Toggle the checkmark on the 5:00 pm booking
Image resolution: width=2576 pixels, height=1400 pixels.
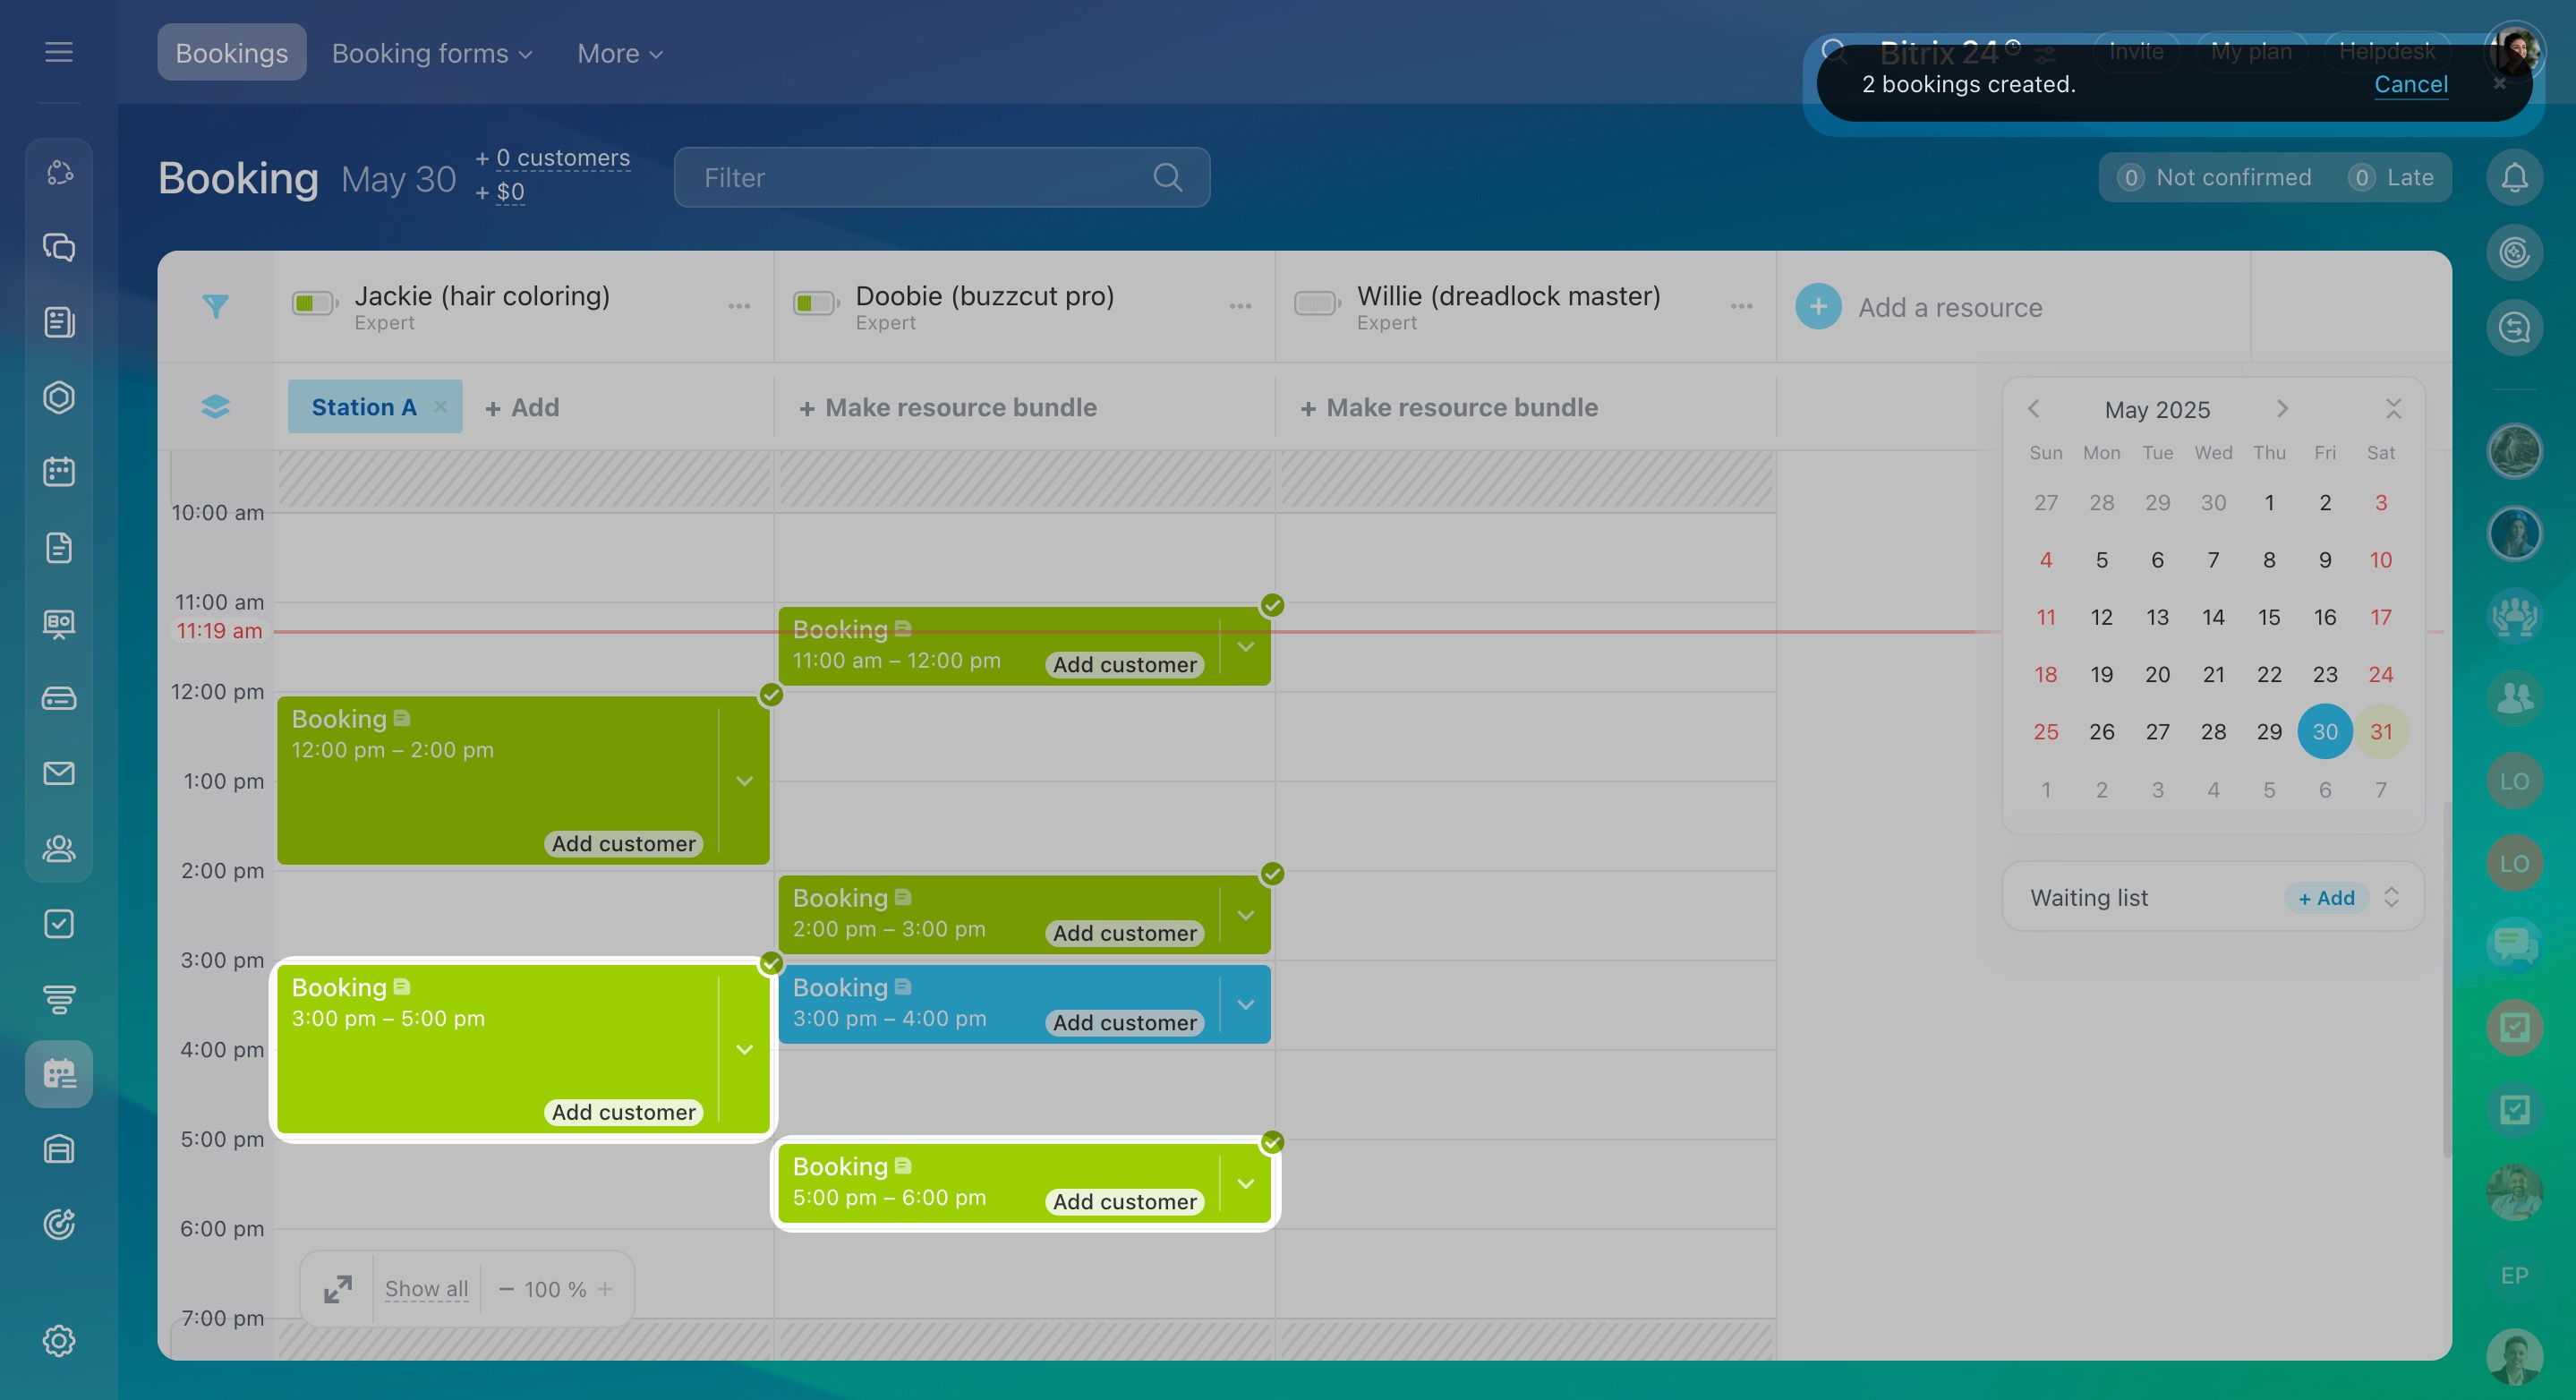1272,1142
